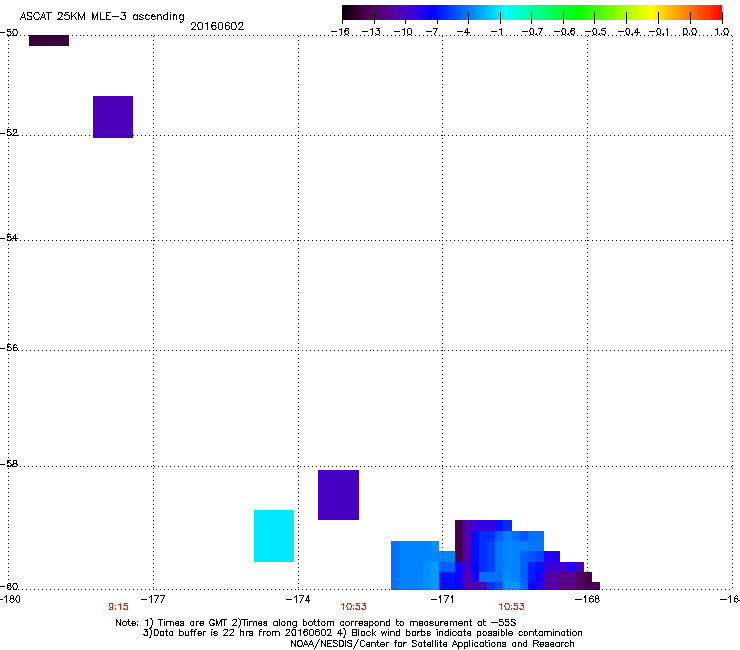
Task: Click the dark data strip at latitude -50
Action: click(x=49, y=40)
